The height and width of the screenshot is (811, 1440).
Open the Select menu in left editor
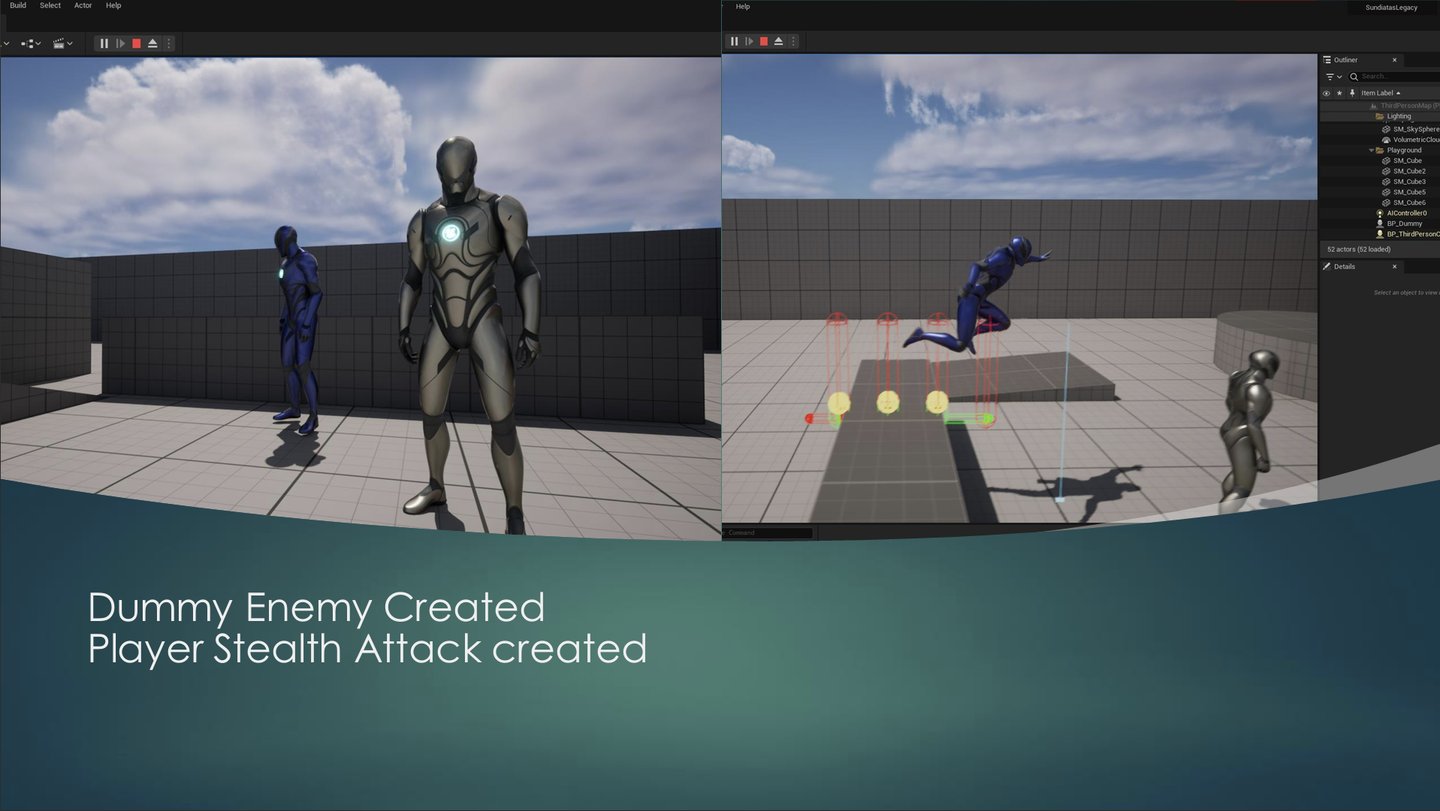[x=50, y=5]
